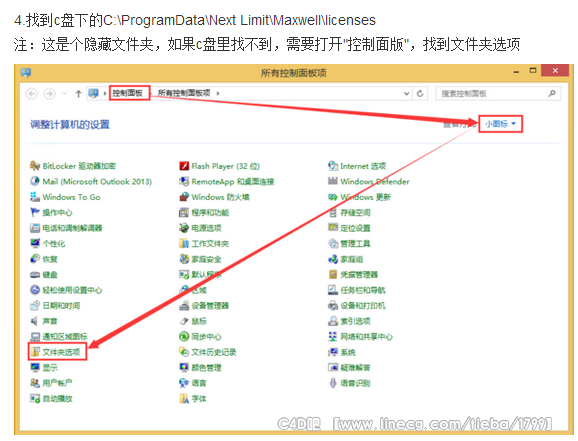
Task: Open the 日期和时间 clock icon
Action: click(x=35, y=306)
